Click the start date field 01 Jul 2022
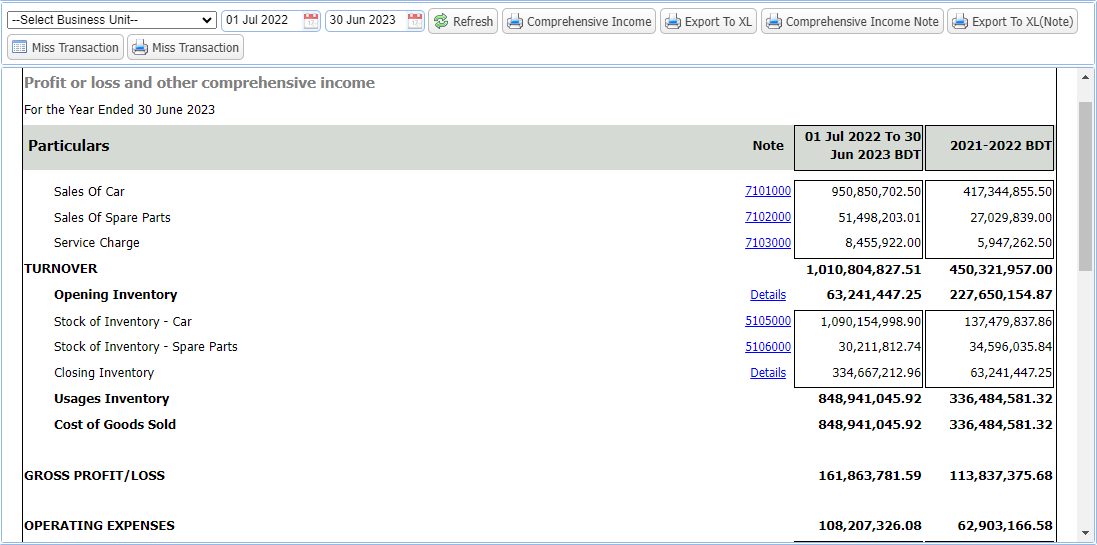Screen dimensions: 1097x545 (x=262, y=20)
